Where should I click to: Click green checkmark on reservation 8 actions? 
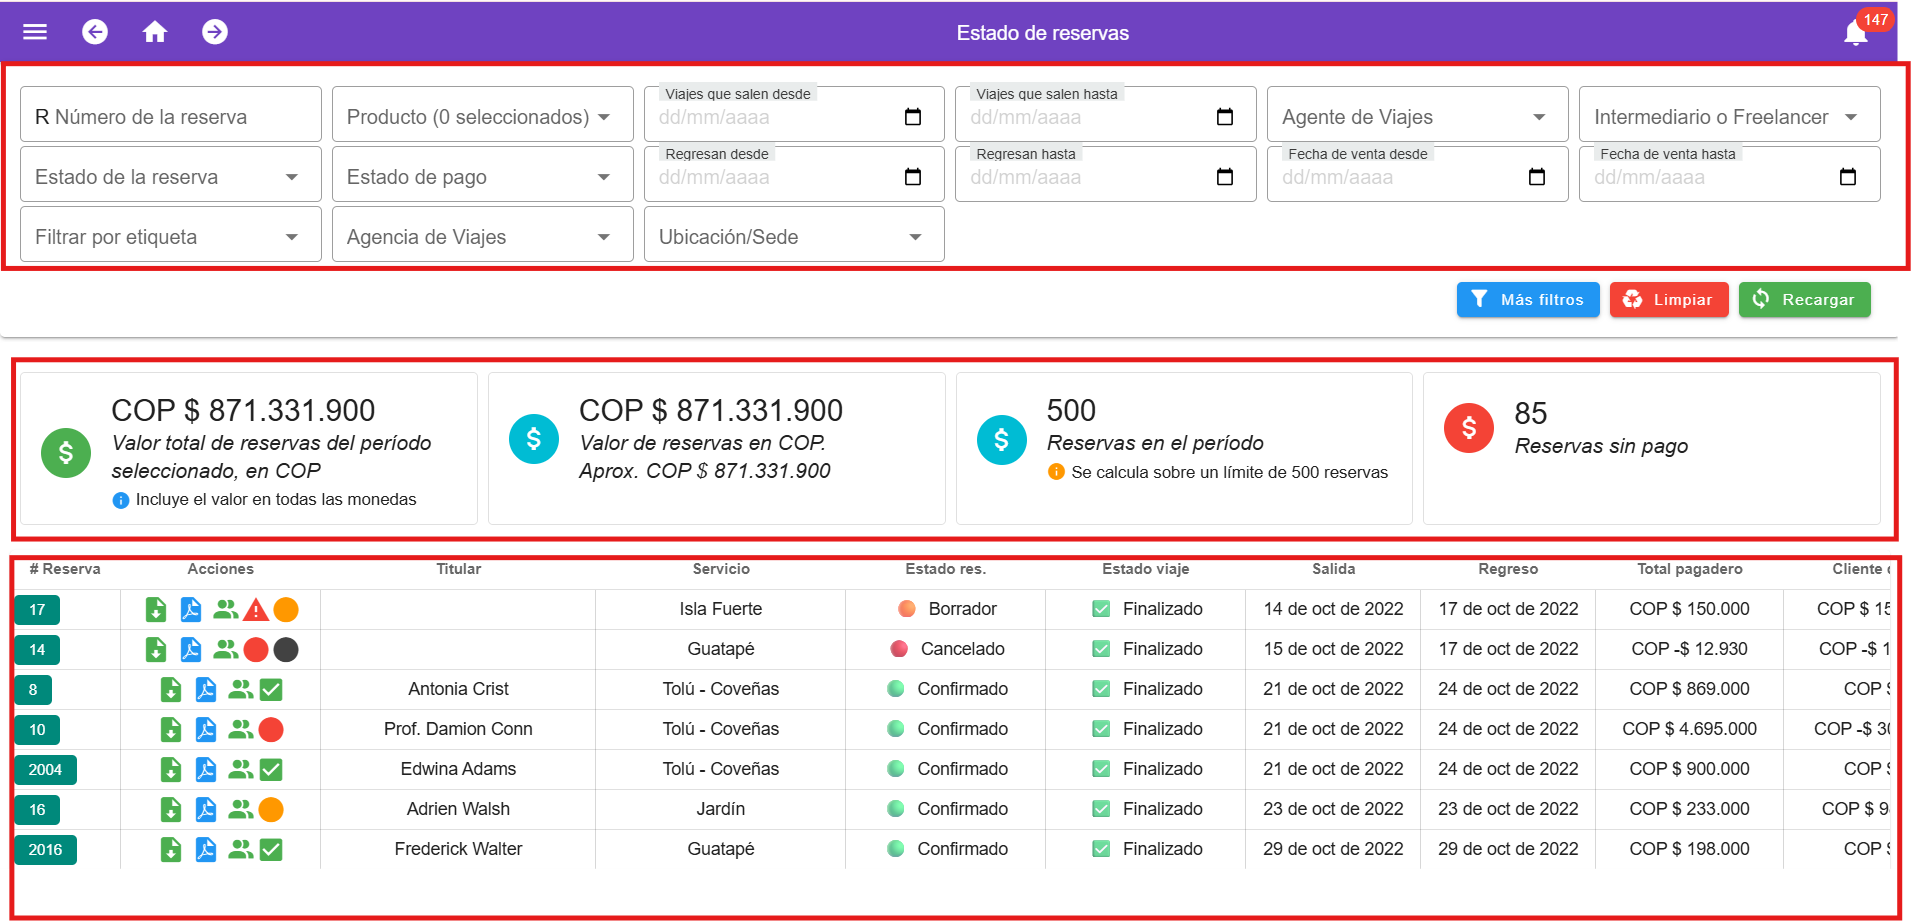click(x=271, y=689)
